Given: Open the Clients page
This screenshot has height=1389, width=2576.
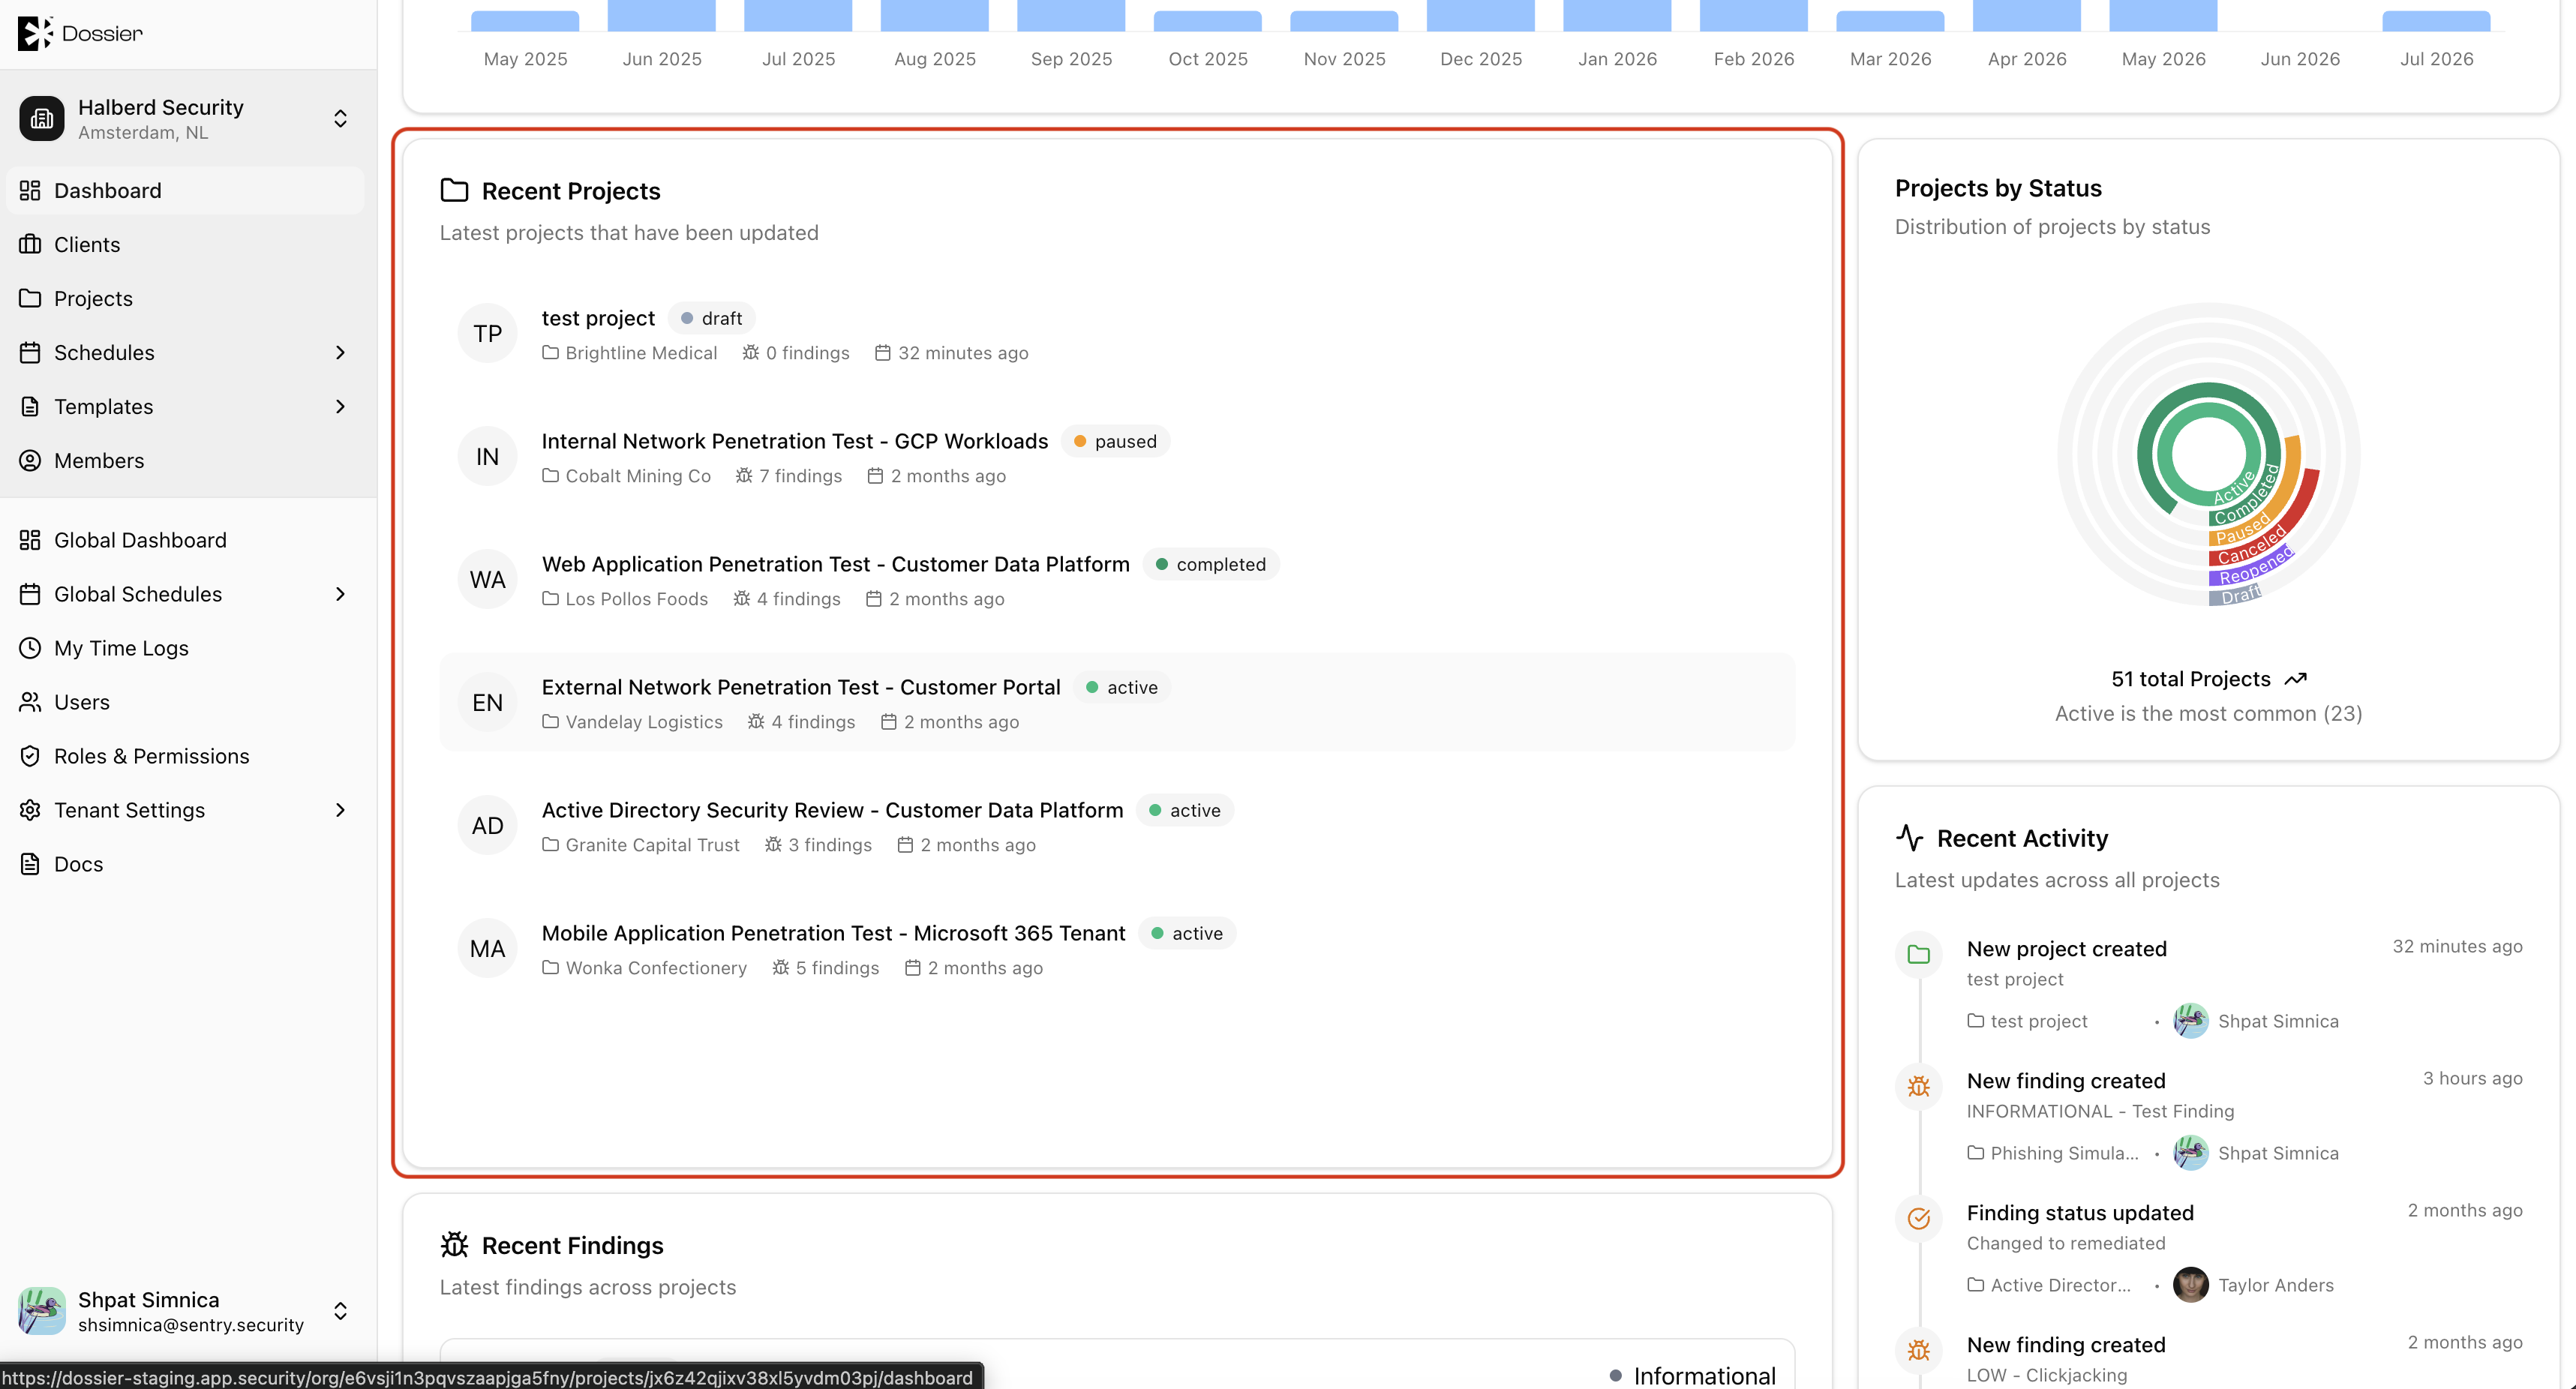Looking at the screenshot, I should click(187, 244).
